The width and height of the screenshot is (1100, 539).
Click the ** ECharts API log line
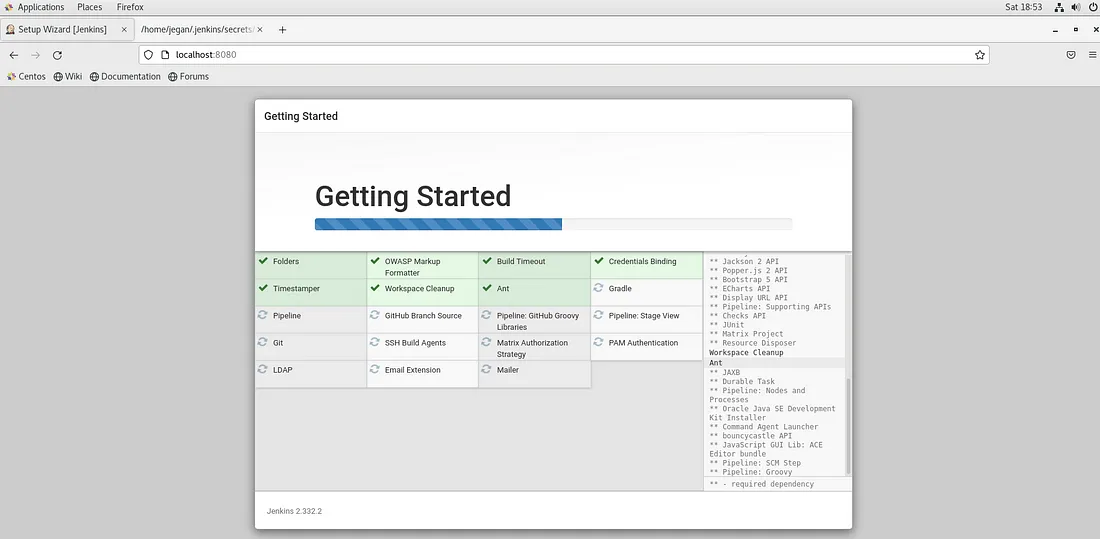coord(739,288)
